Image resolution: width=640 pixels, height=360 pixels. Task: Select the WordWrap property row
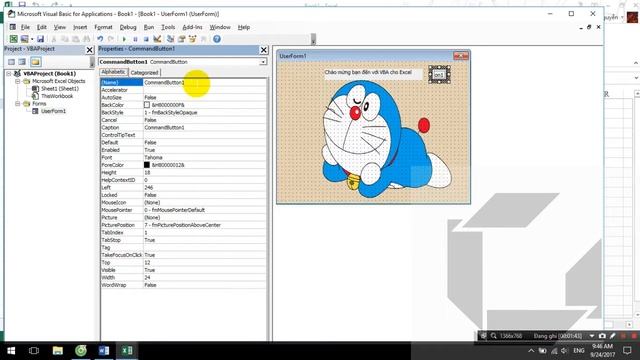click(x=184, y=285)
